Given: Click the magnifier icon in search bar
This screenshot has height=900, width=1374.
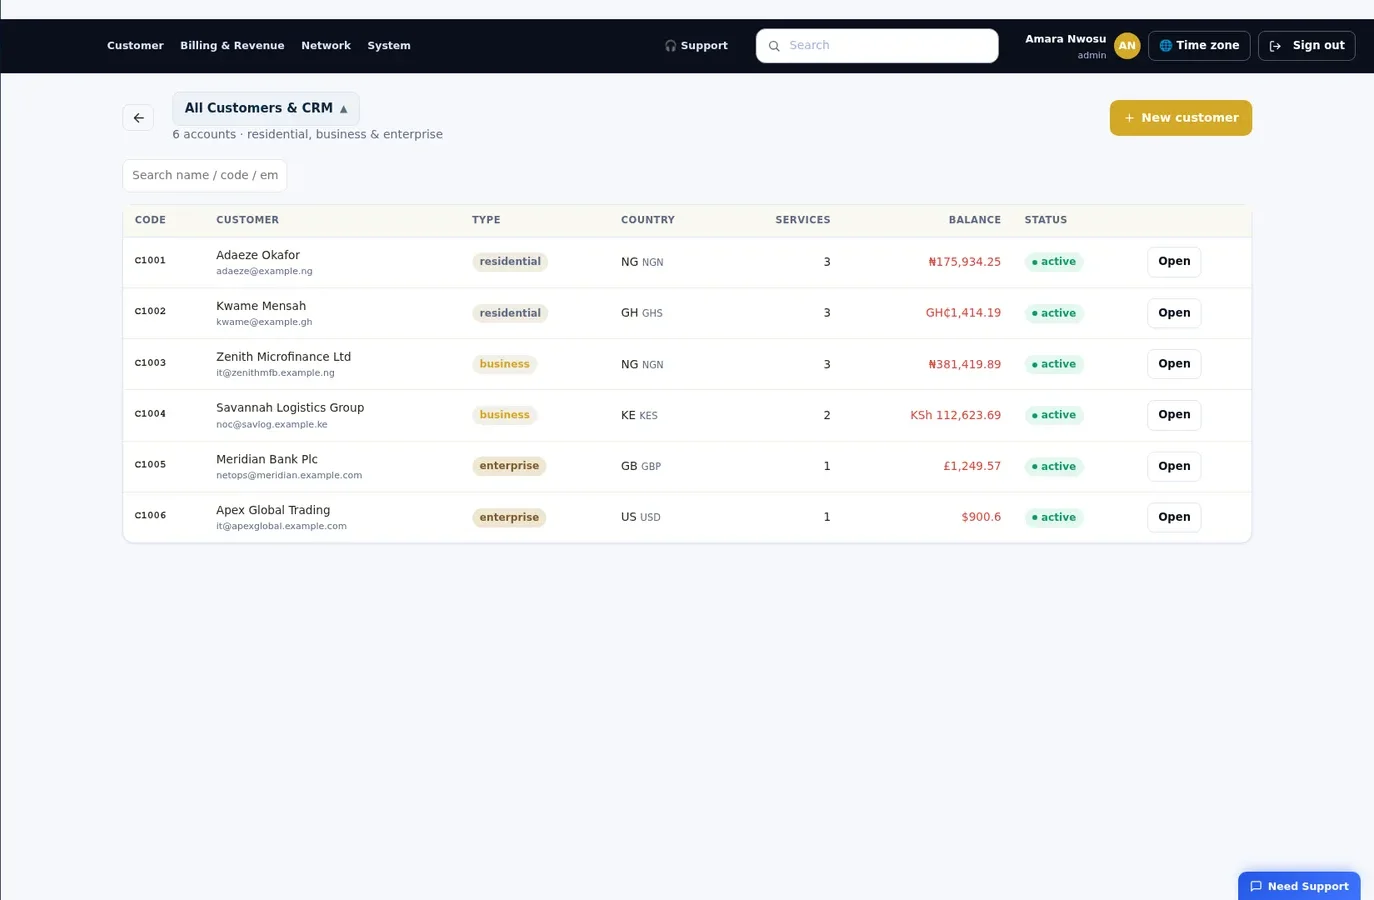Looking at the screenshot, I should (774, 46).
